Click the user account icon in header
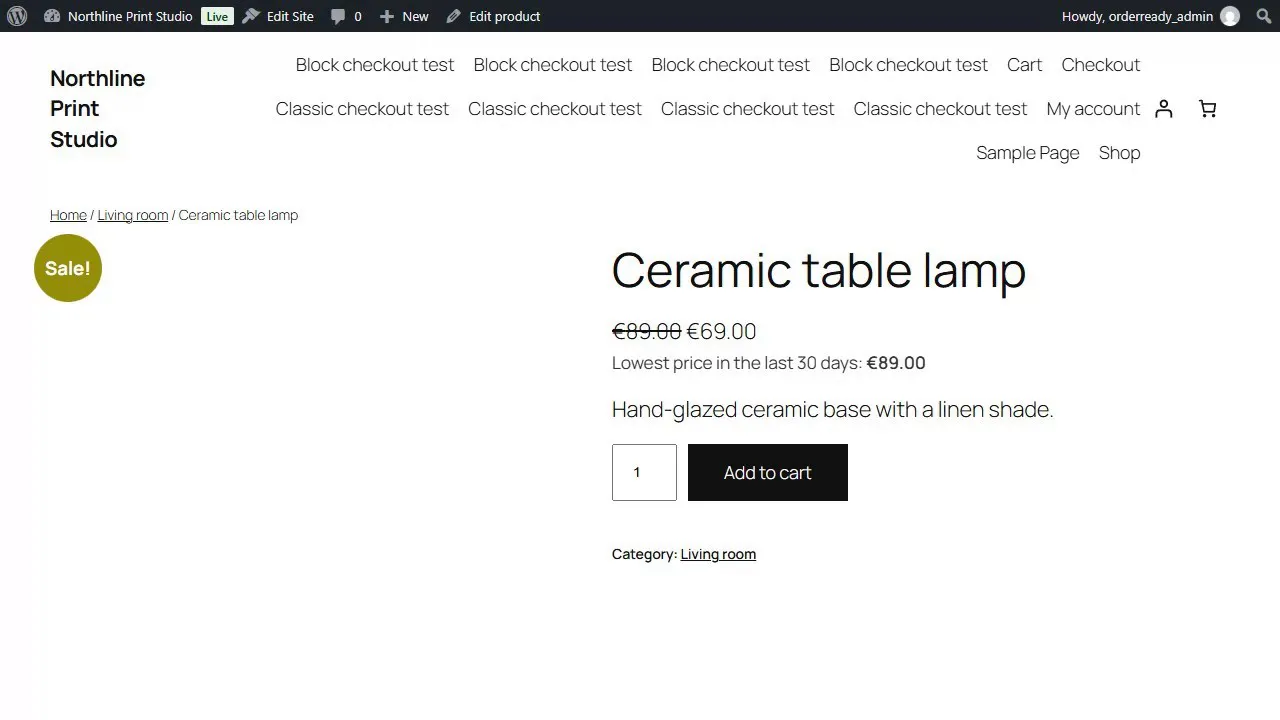This screenshot has height=720, width=1280. 1163,109
